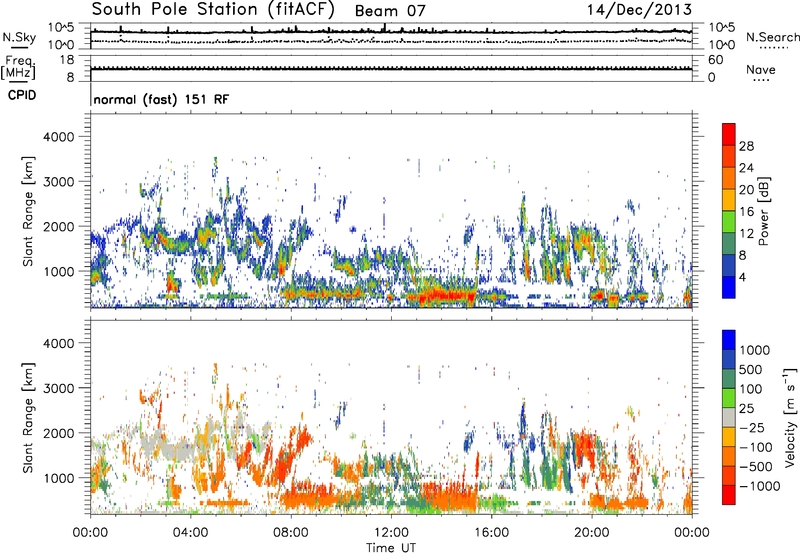Image resolution: width=800 pixels, height=554 pixels.
Task: Click the 'Power [dB]' colorbar title
Action: pos(764,211)
